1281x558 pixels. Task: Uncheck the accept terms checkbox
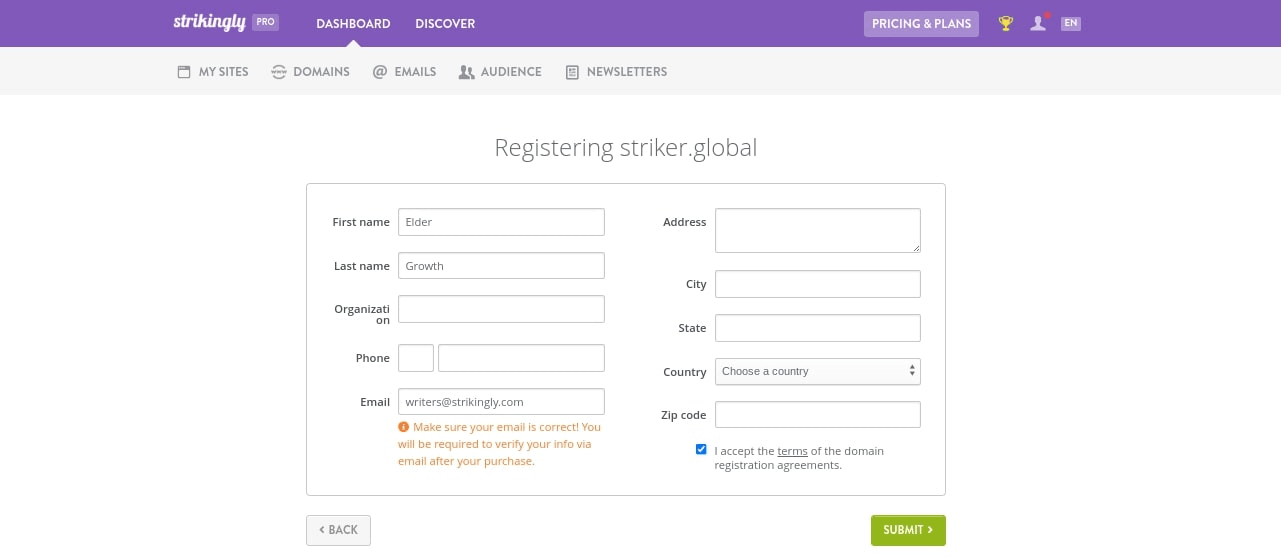(701, 450)
